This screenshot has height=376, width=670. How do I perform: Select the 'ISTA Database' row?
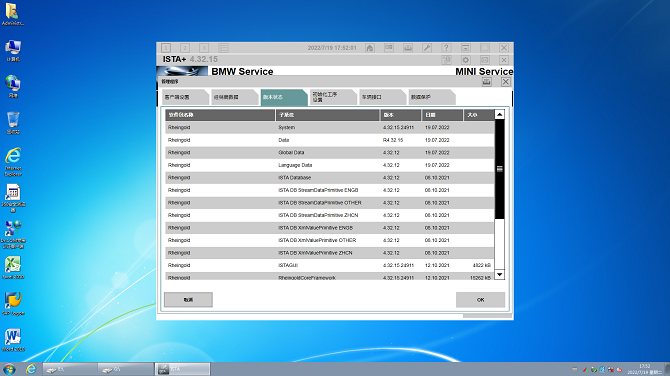[329, 177]
